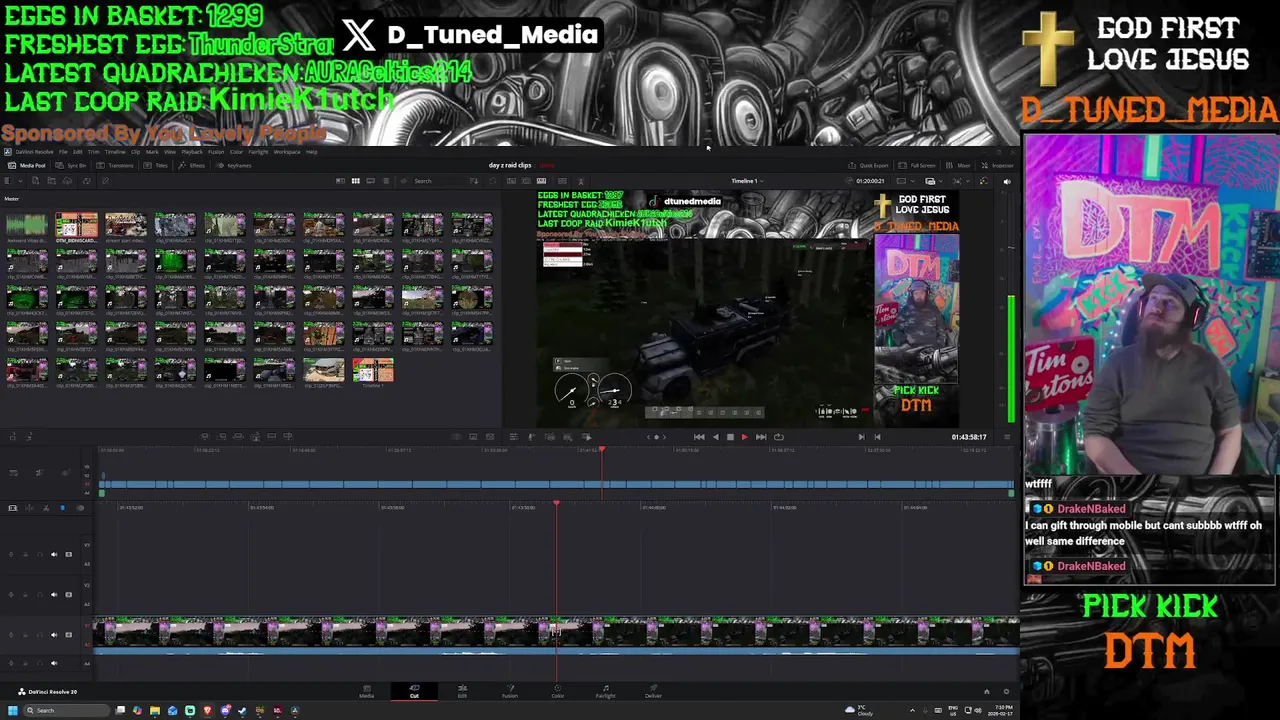Switch media pool to strip view
The width and height of the screenshot is (1280, 720).
(x=370, y=181)
